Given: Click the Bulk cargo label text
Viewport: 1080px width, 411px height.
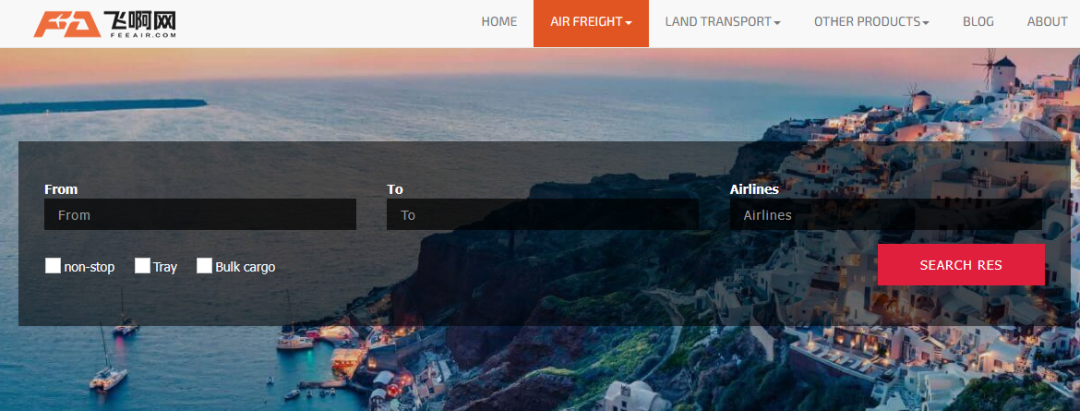Looking at the screenshot, I should pyautogui.click(x=245, y=267).
